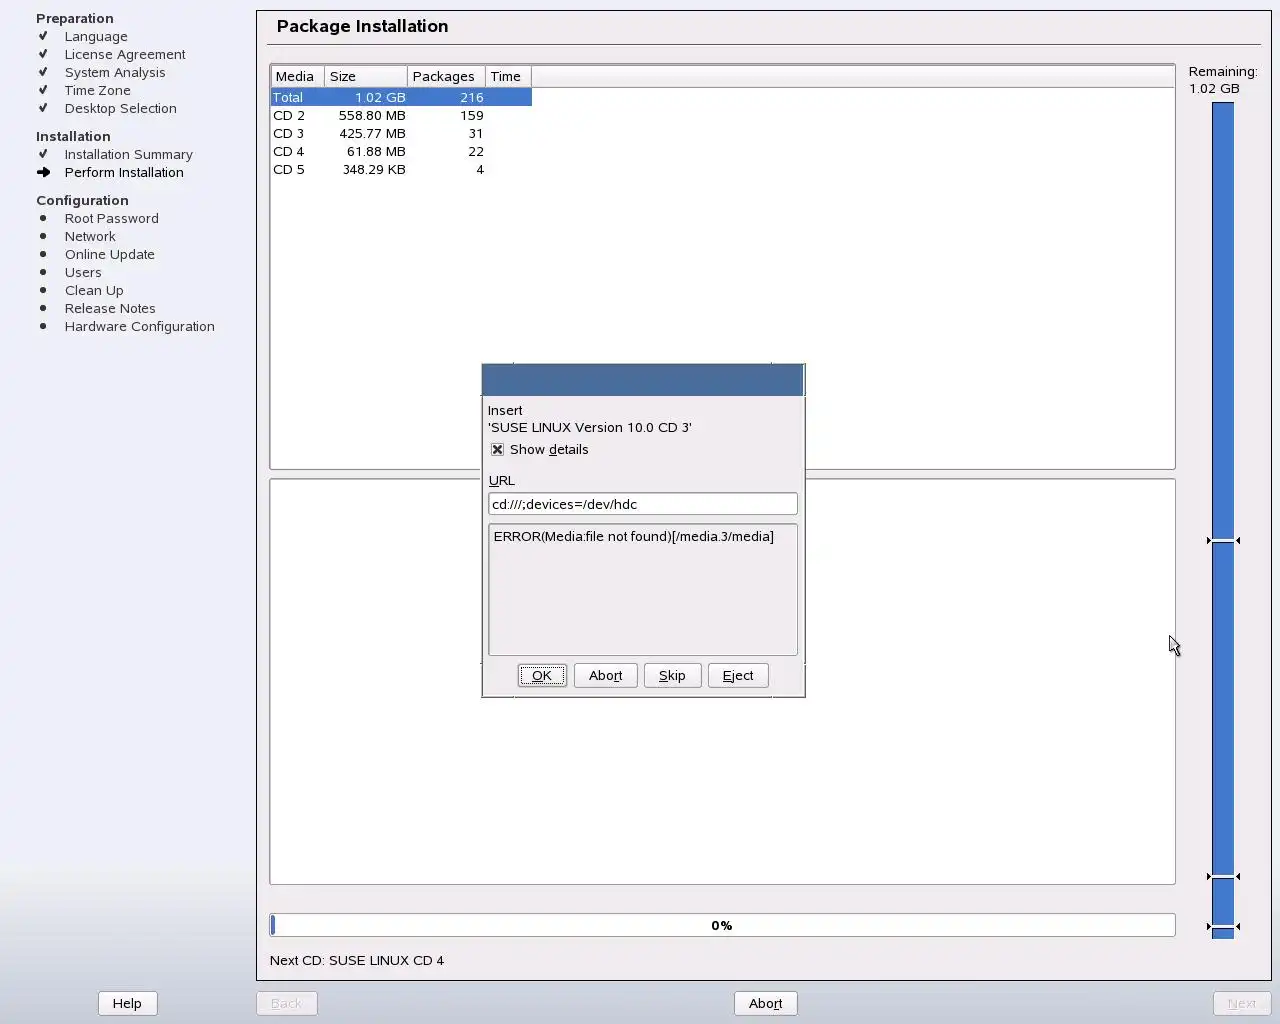Click the Network step label
Screen dimensions: 1280x1024
coord(90,236)
